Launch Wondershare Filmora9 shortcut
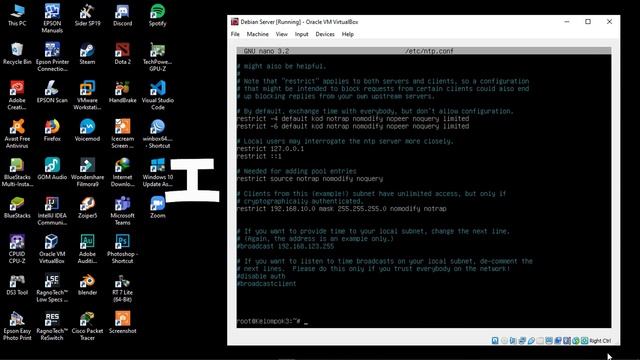The image size is (640, 360). [87, 172]
